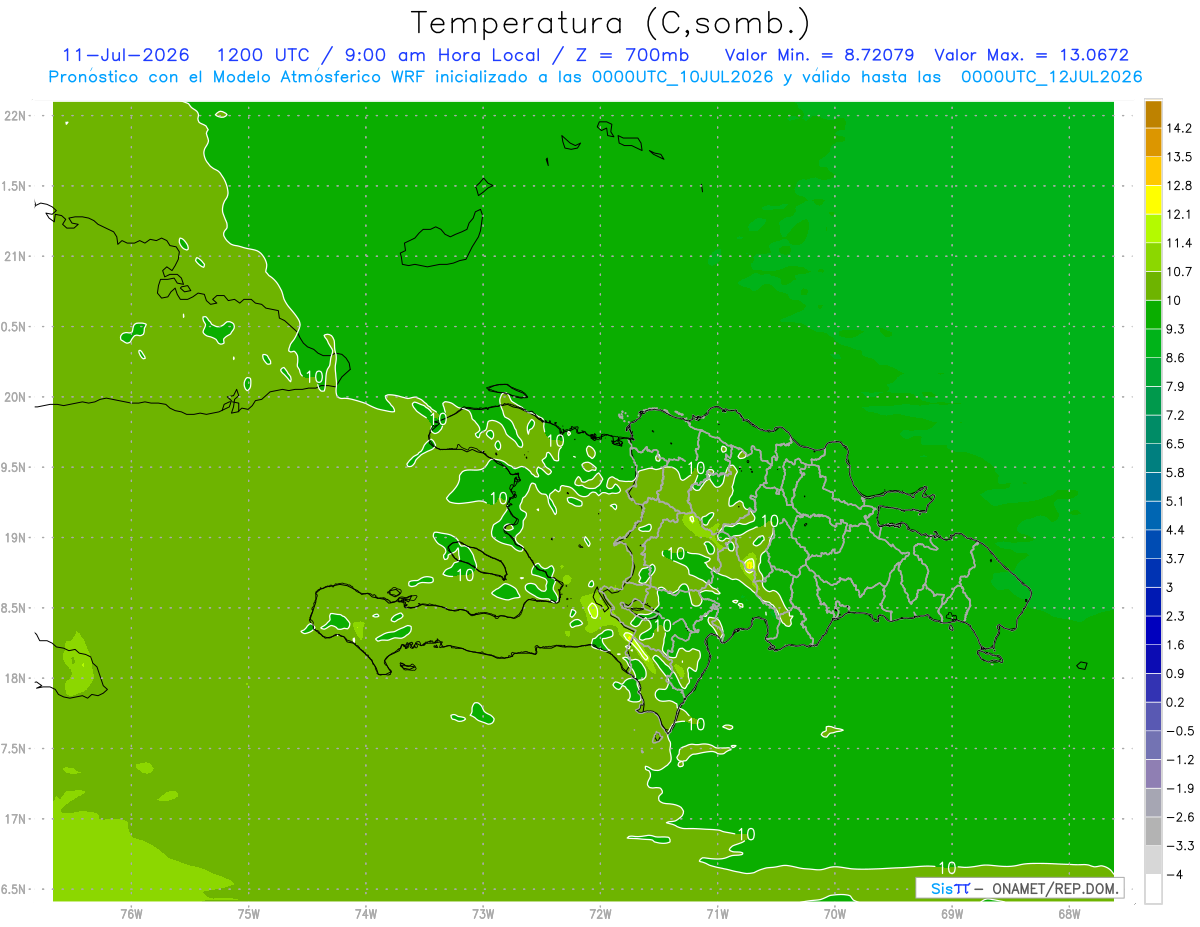Select "9:00 am Hora Local" text
Screen dimensions: 1200x927
[441, 55]
